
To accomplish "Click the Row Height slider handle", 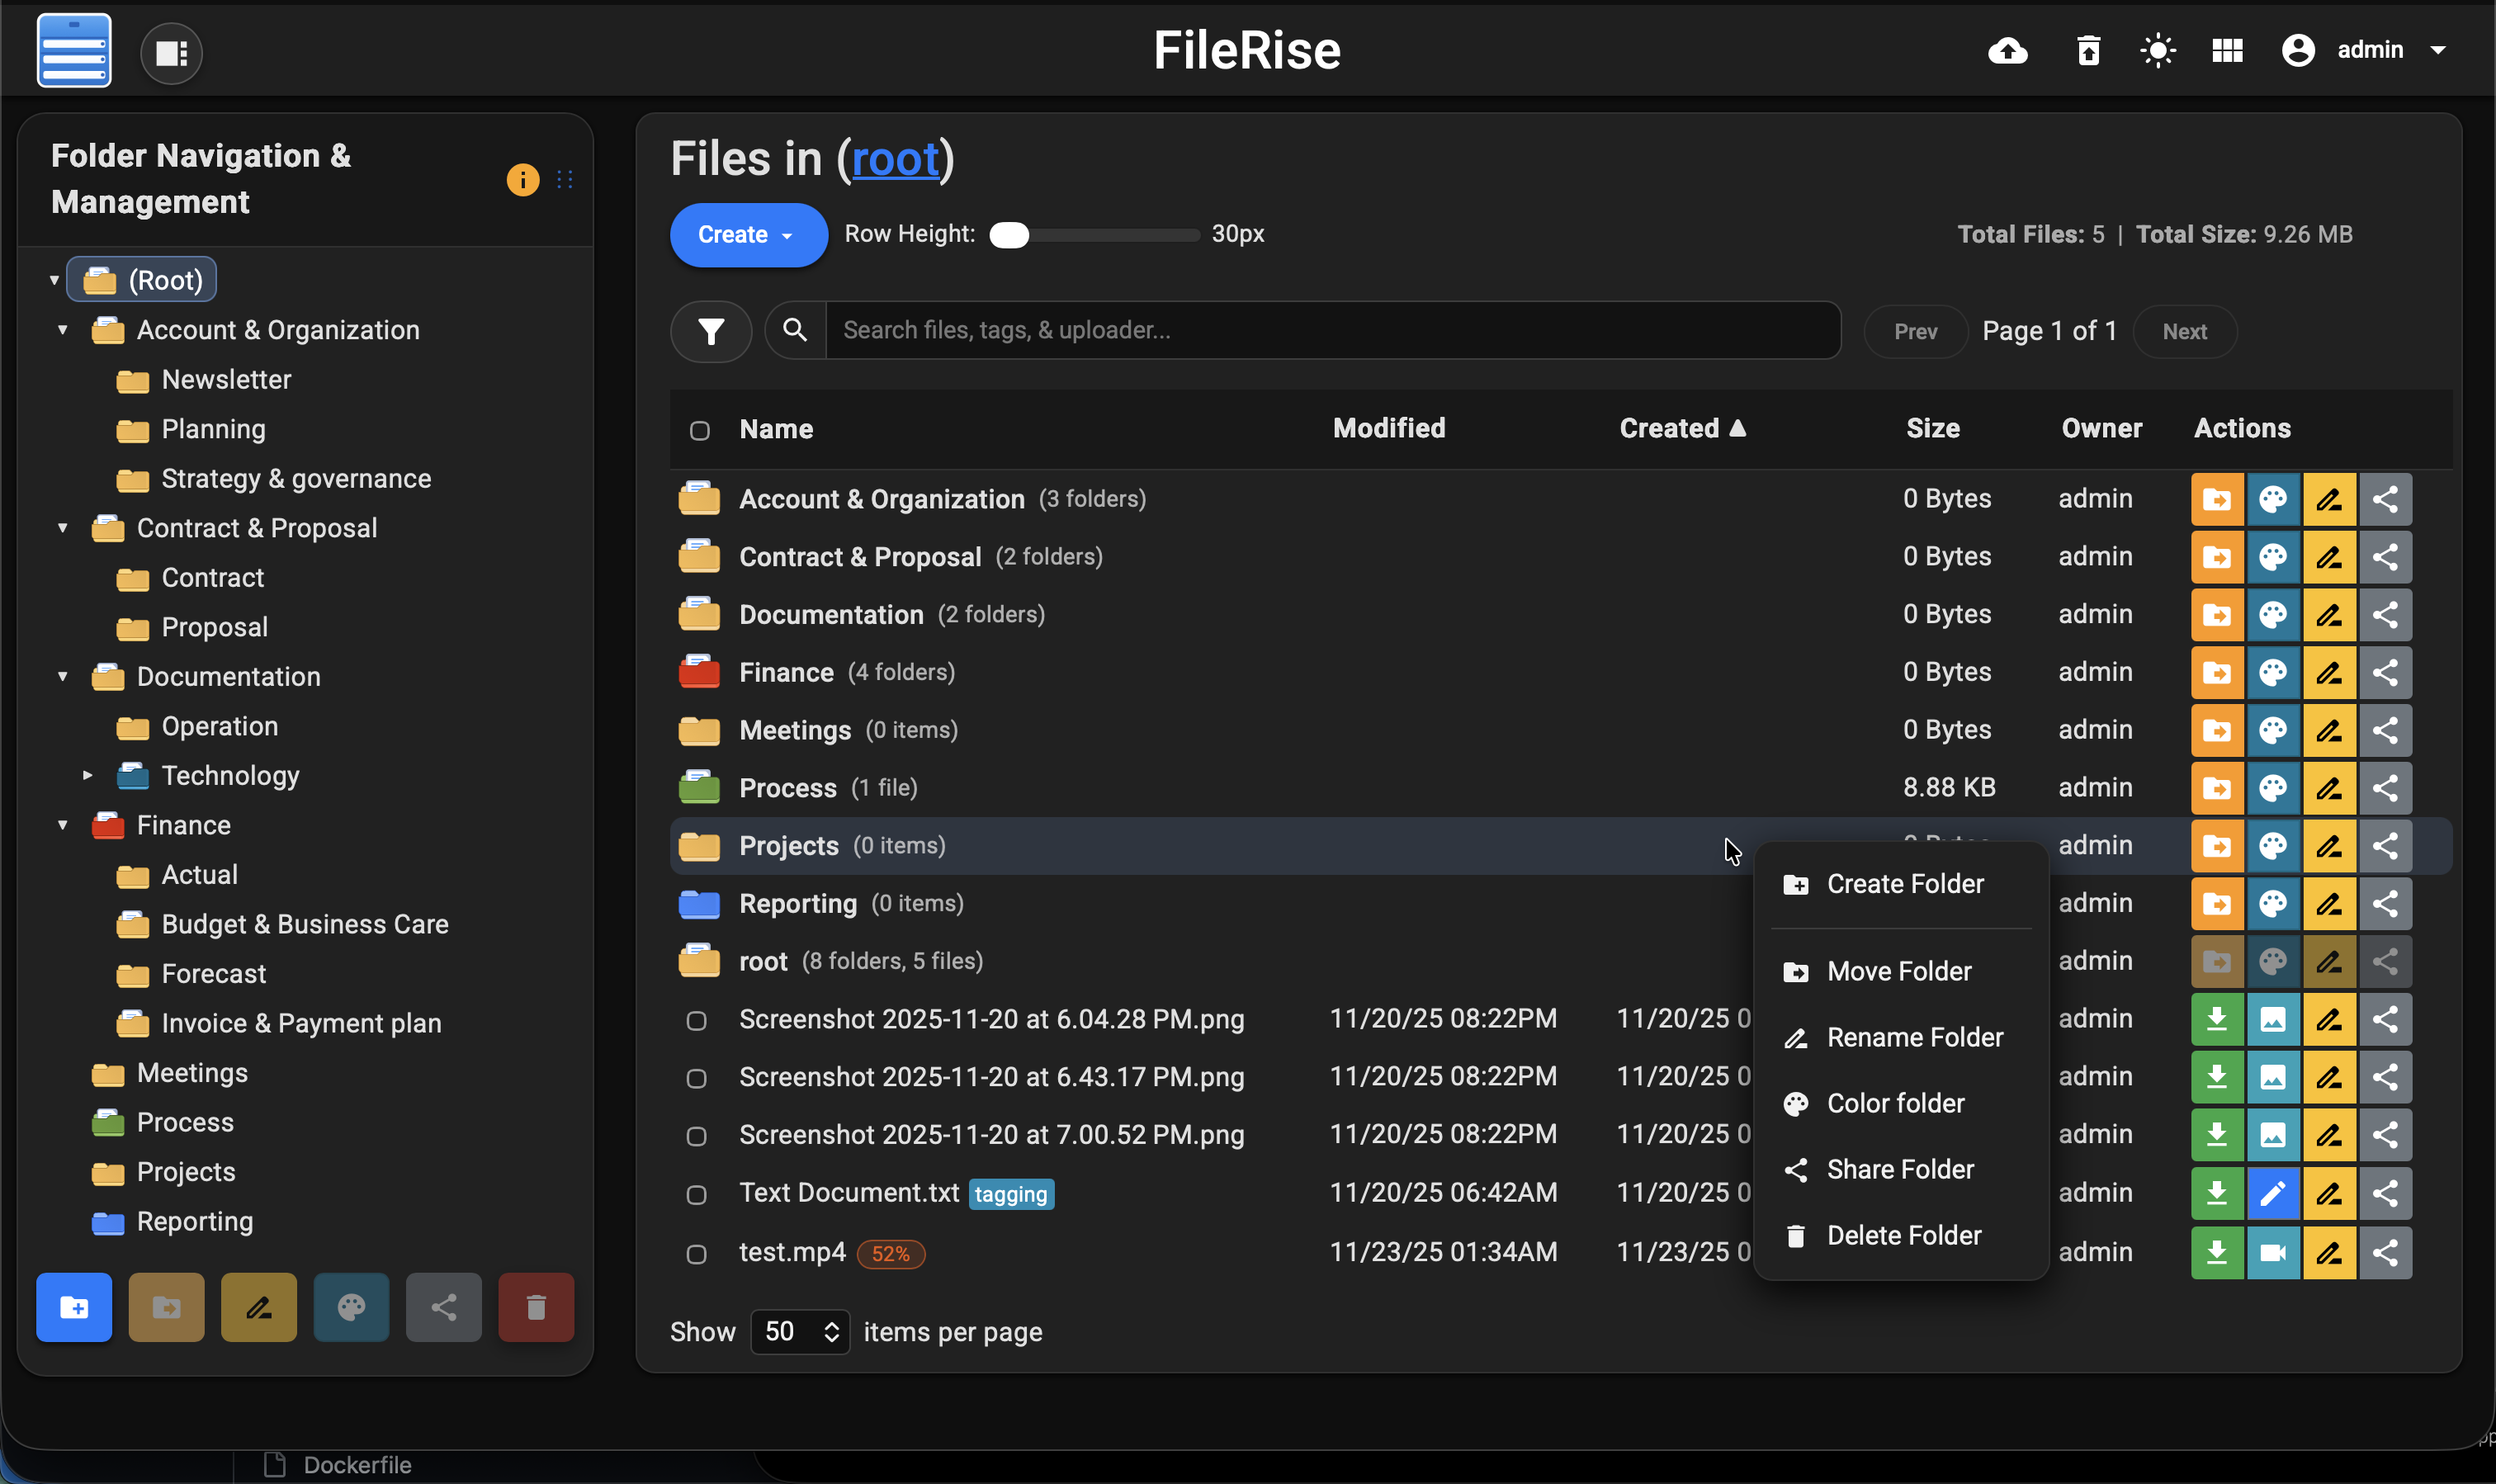I will tap(1009, 235).
